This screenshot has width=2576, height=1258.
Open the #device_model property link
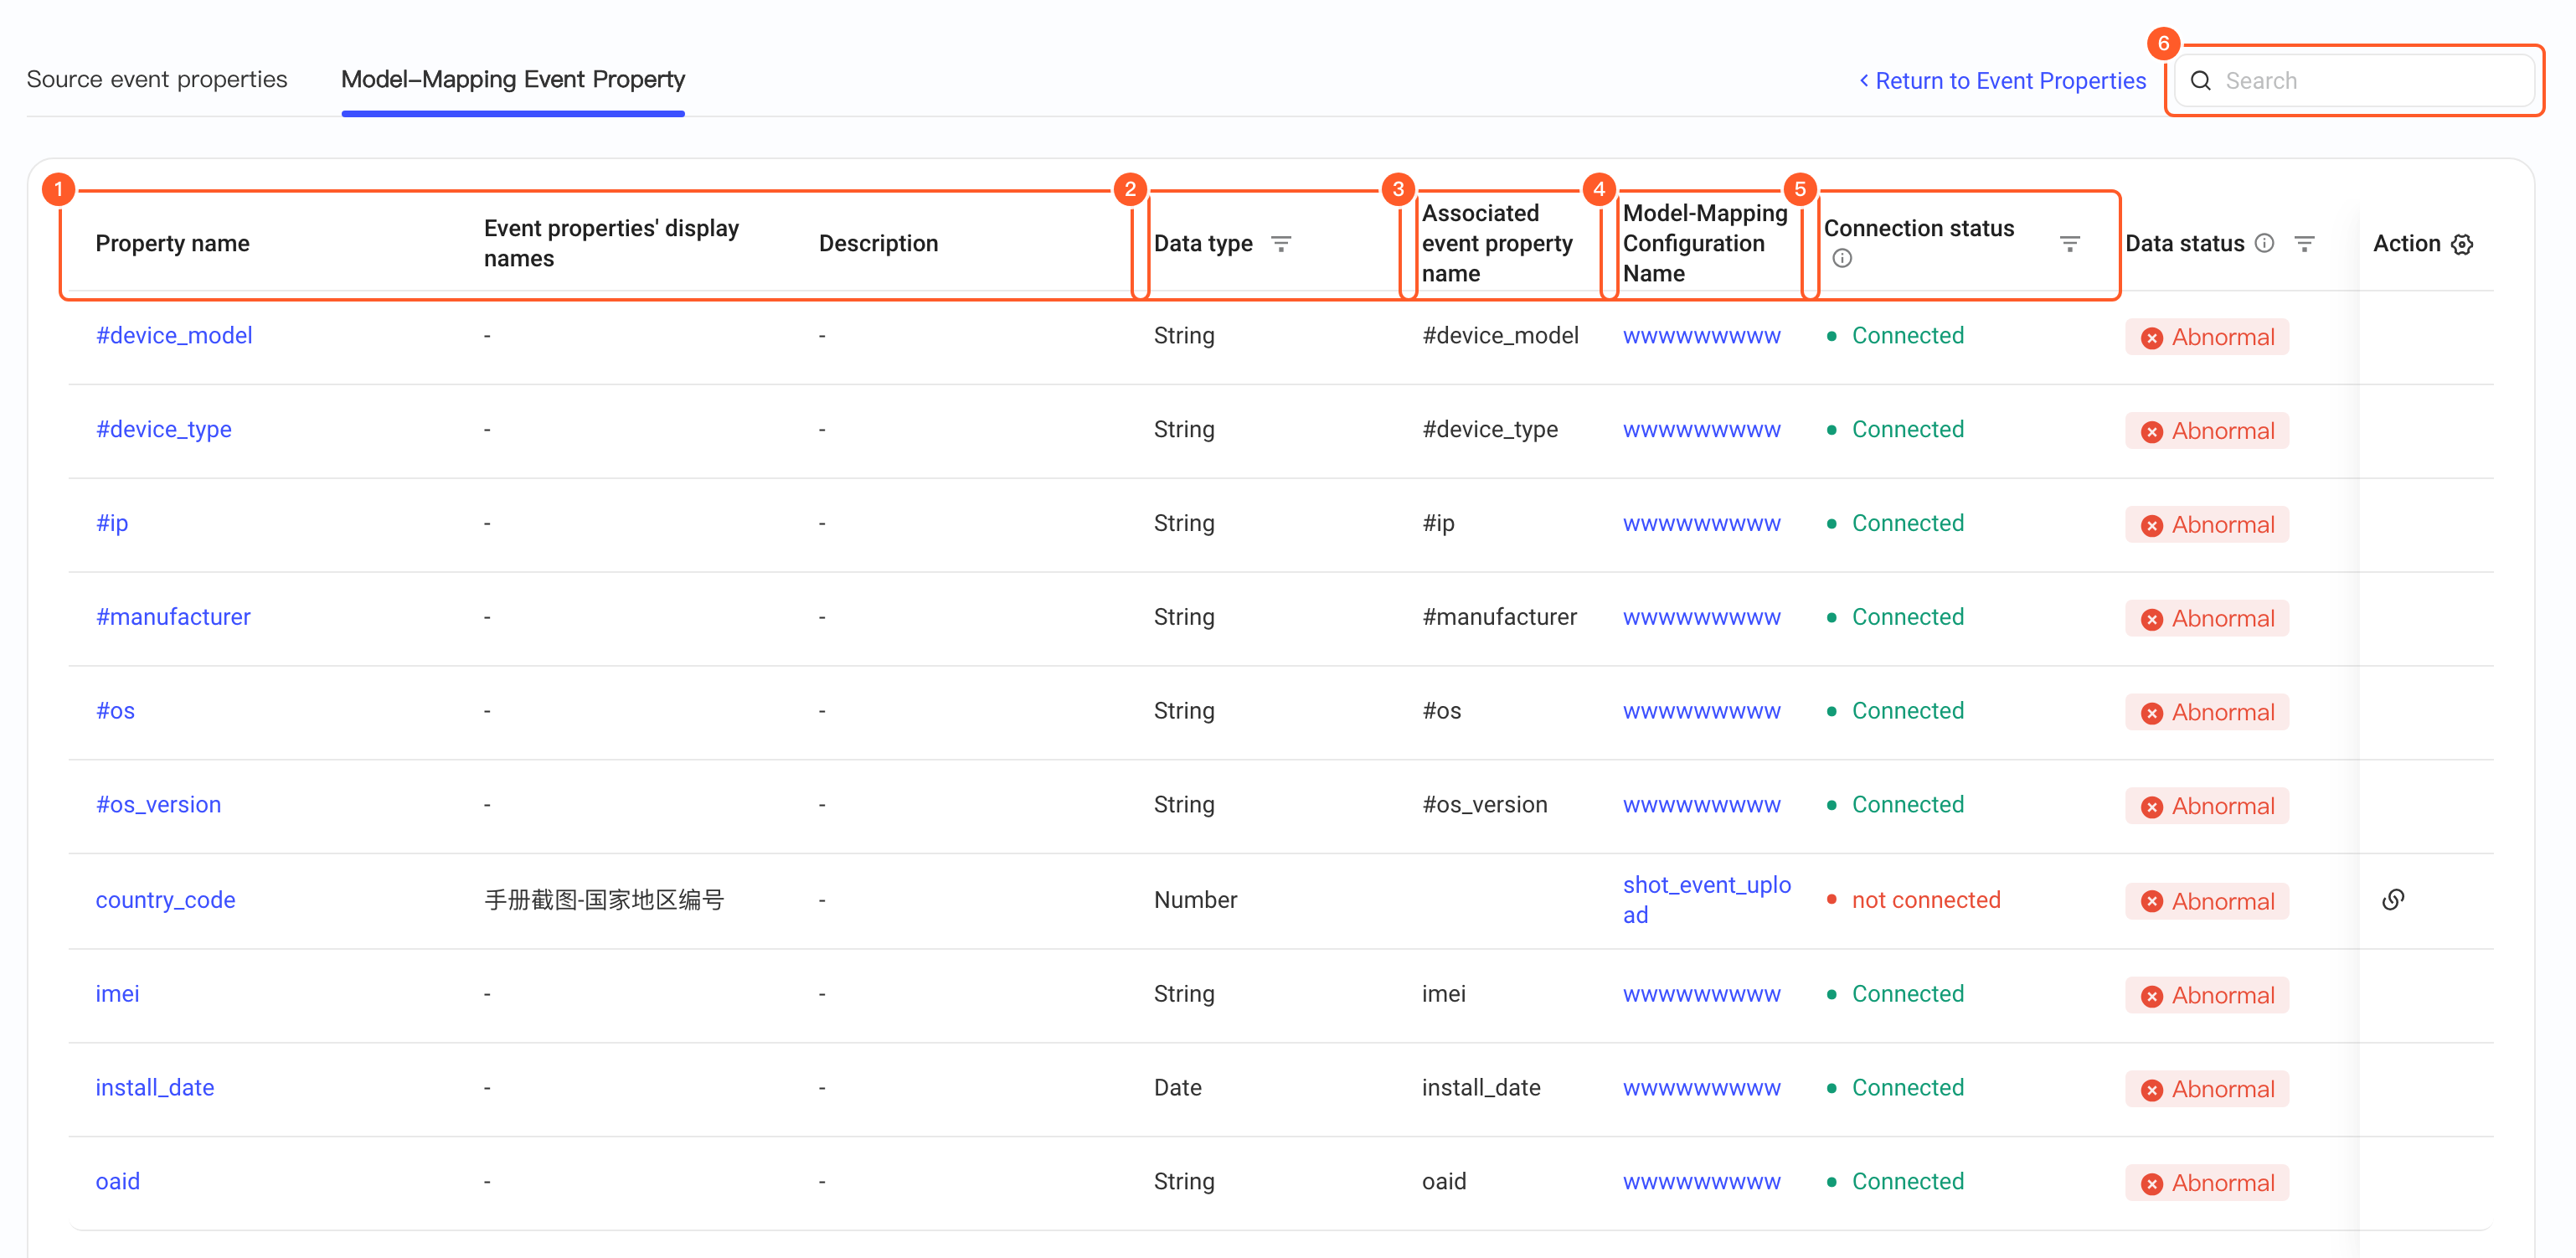174,335
